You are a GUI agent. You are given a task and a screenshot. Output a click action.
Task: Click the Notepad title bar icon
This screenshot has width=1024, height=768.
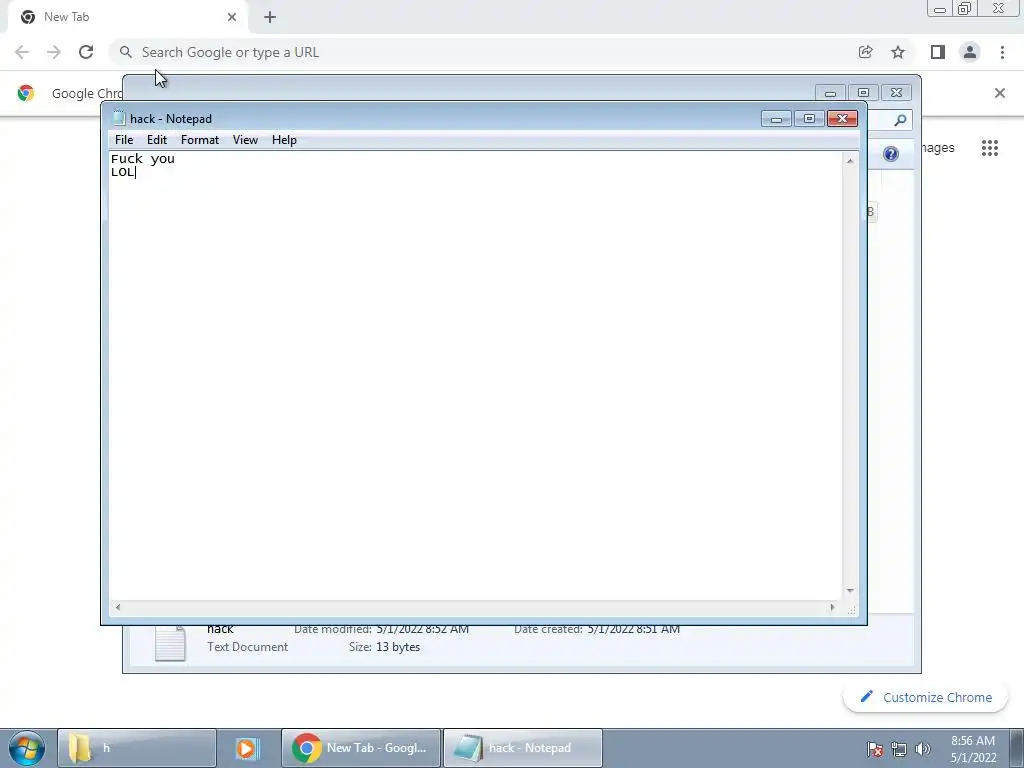click(x=119, y=118)
